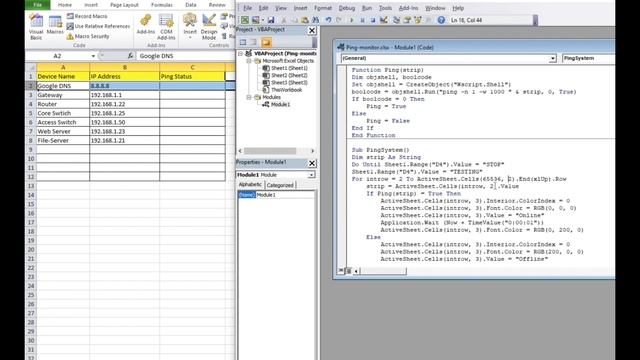640x360 pixels.
Task: Click the Run Sub play icon
Action: [x=351, y=20]
